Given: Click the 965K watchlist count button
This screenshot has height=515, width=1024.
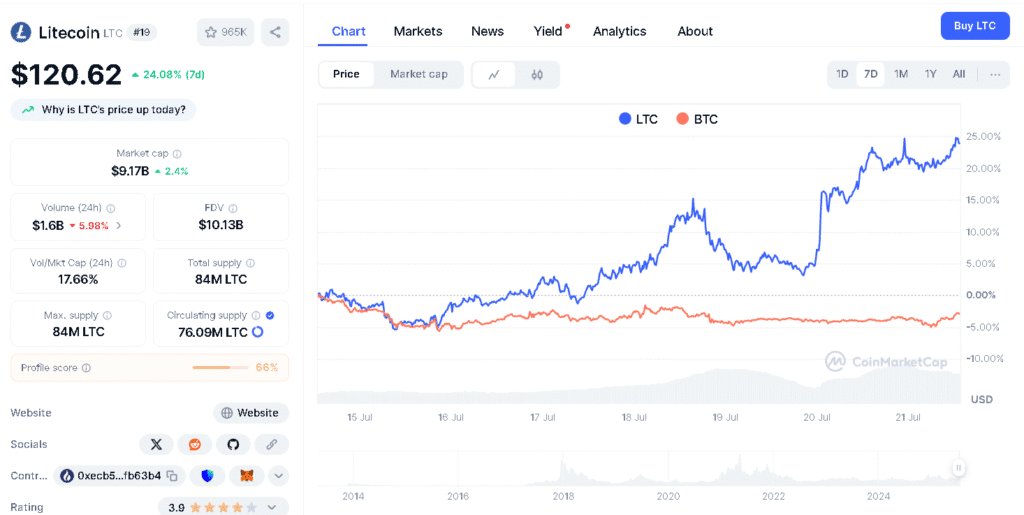Looking at the screenshot, I should pyautogui.click(x=225, y=32).
